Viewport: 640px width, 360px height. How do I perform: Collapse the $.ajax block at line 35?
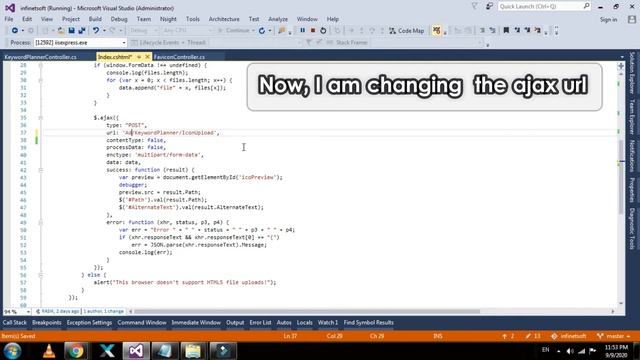point(40,118)
